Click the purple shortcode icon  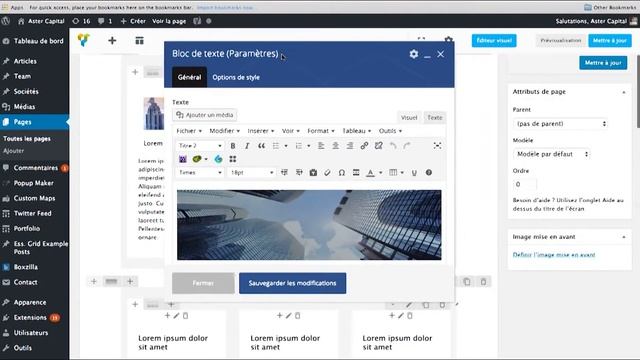[x=182, y=159]
